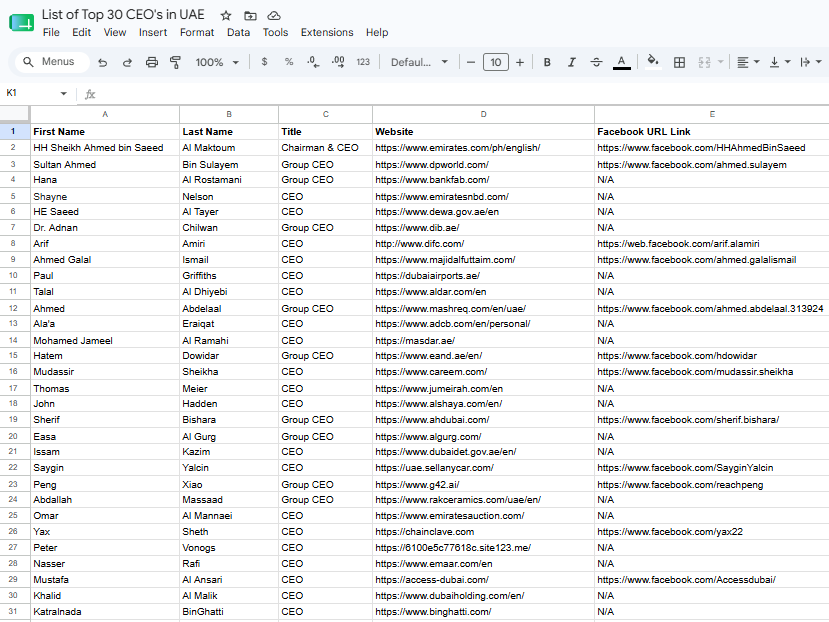Open the Extensions menu
The width and height of the screenshot is (829, 622).
click(327, 32)
